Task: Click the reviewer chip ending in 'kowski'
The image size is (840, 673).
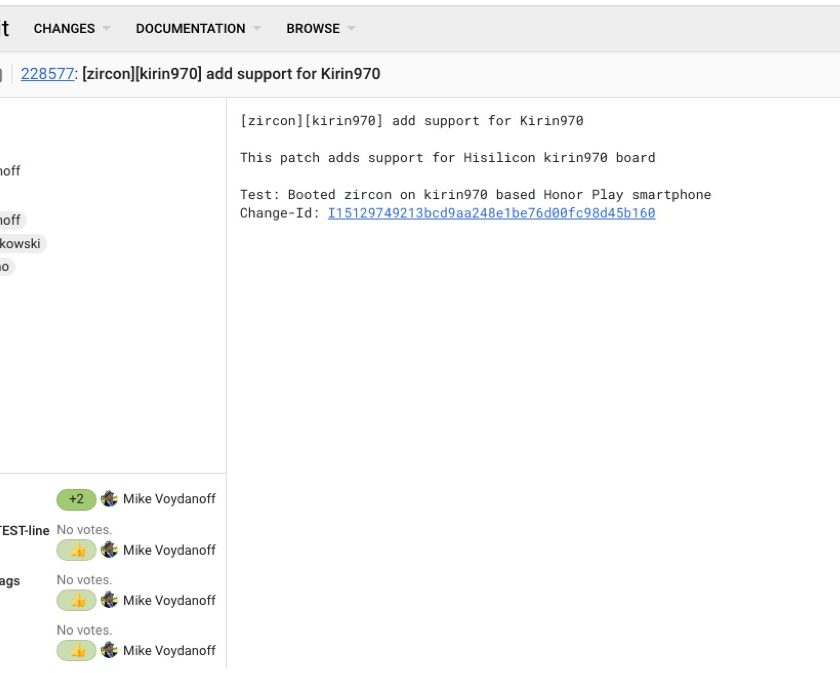Action: coord(20,243)
